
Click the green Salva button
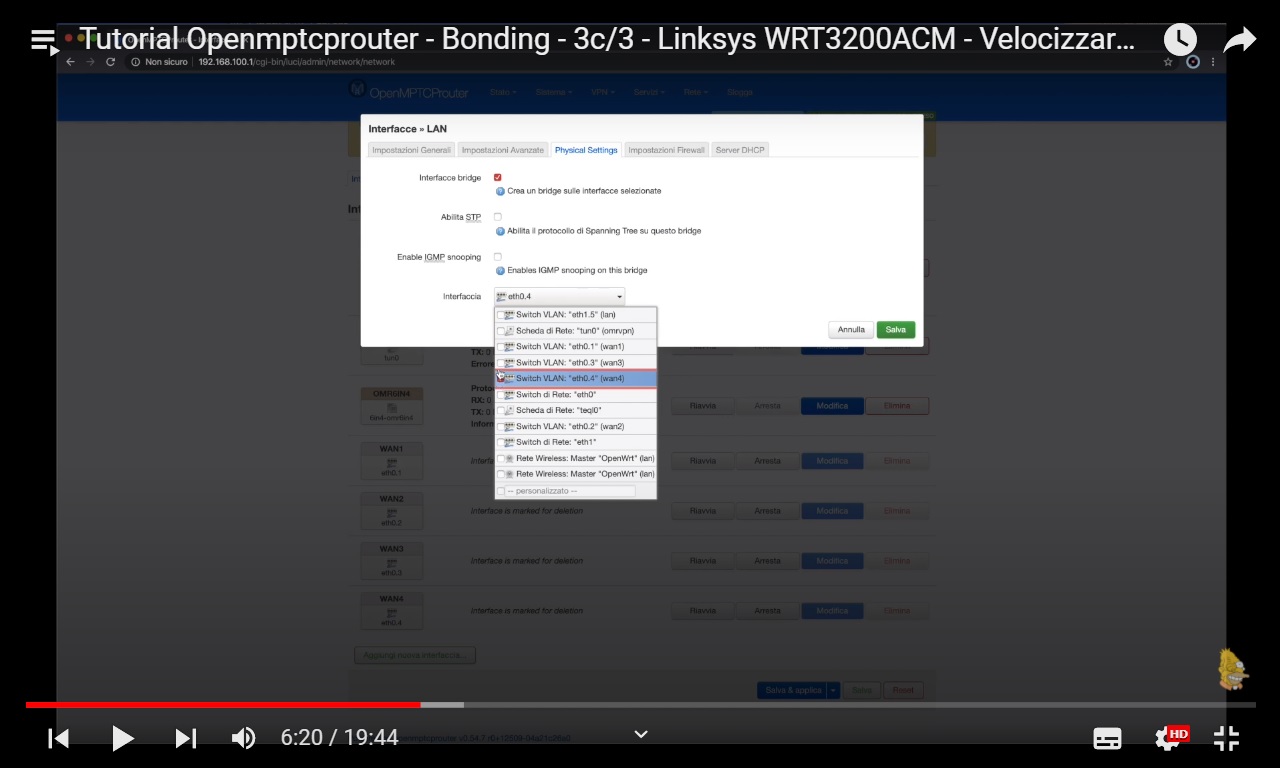pos(894,329)
